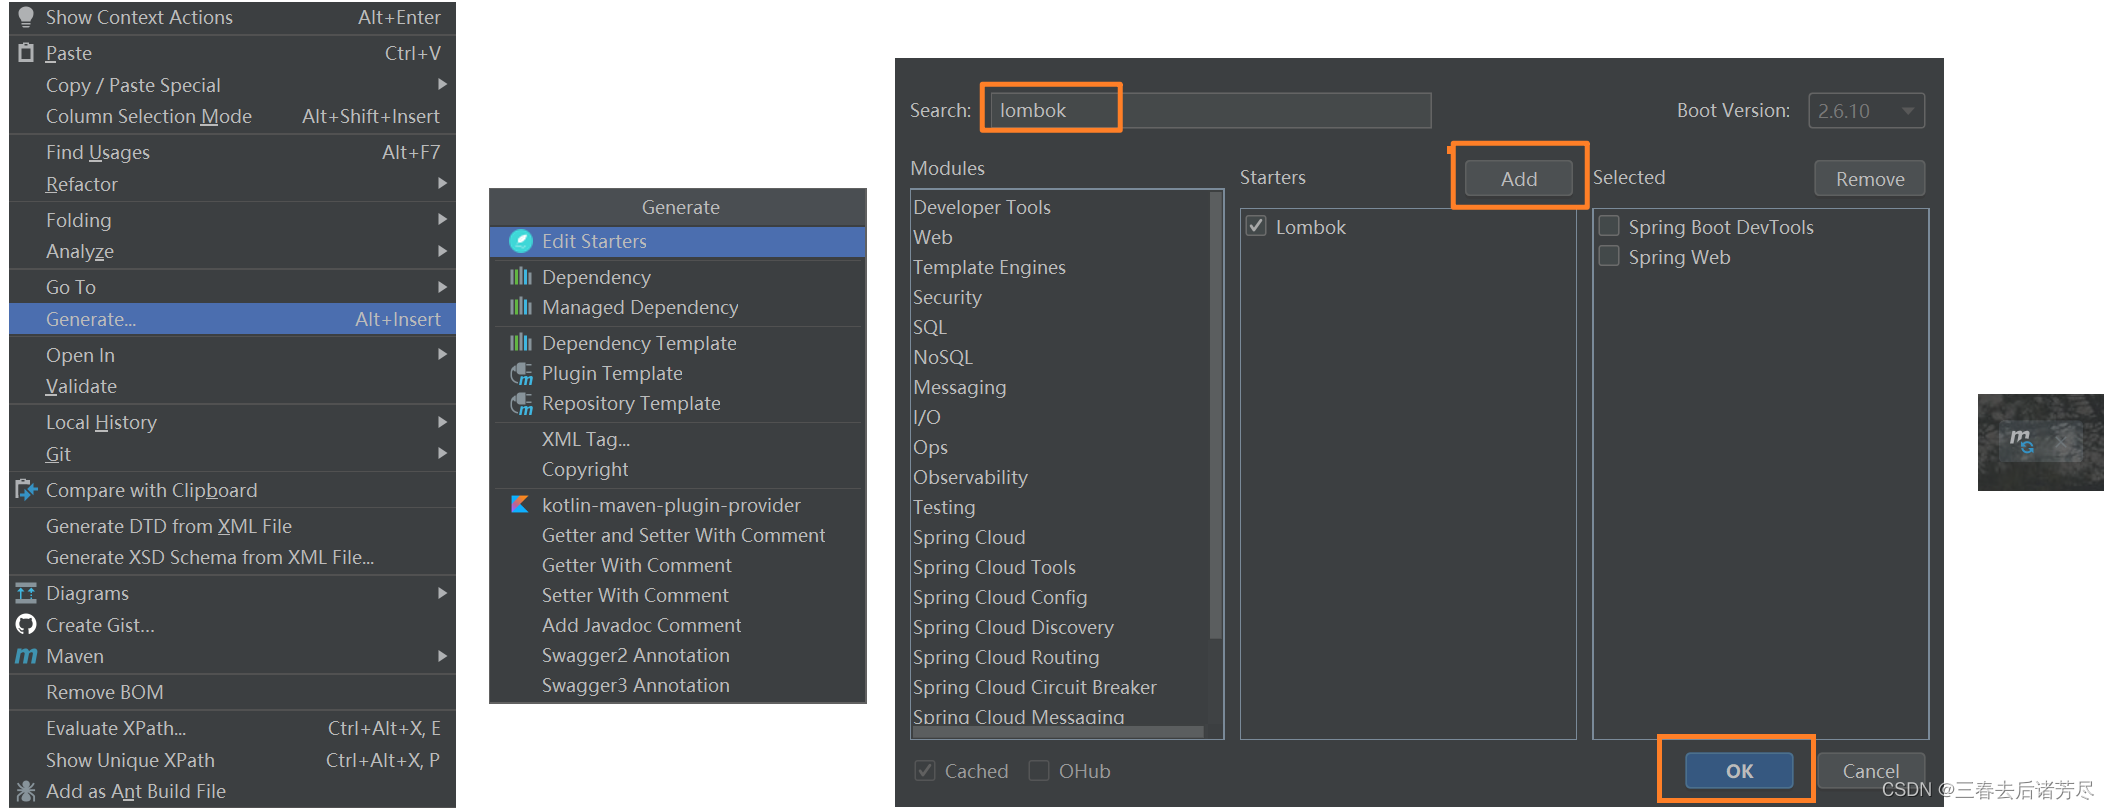Click the Repository Template icon
Image resolution: width=2110 pixels, height=810 pixels.
click(x=521, y=404)
